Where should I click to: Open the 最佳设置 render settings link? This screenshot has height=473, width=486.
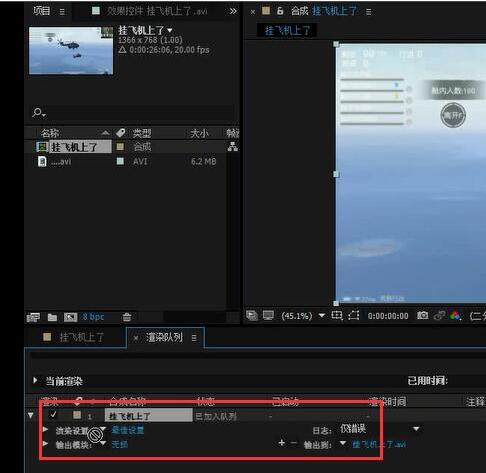128,430
